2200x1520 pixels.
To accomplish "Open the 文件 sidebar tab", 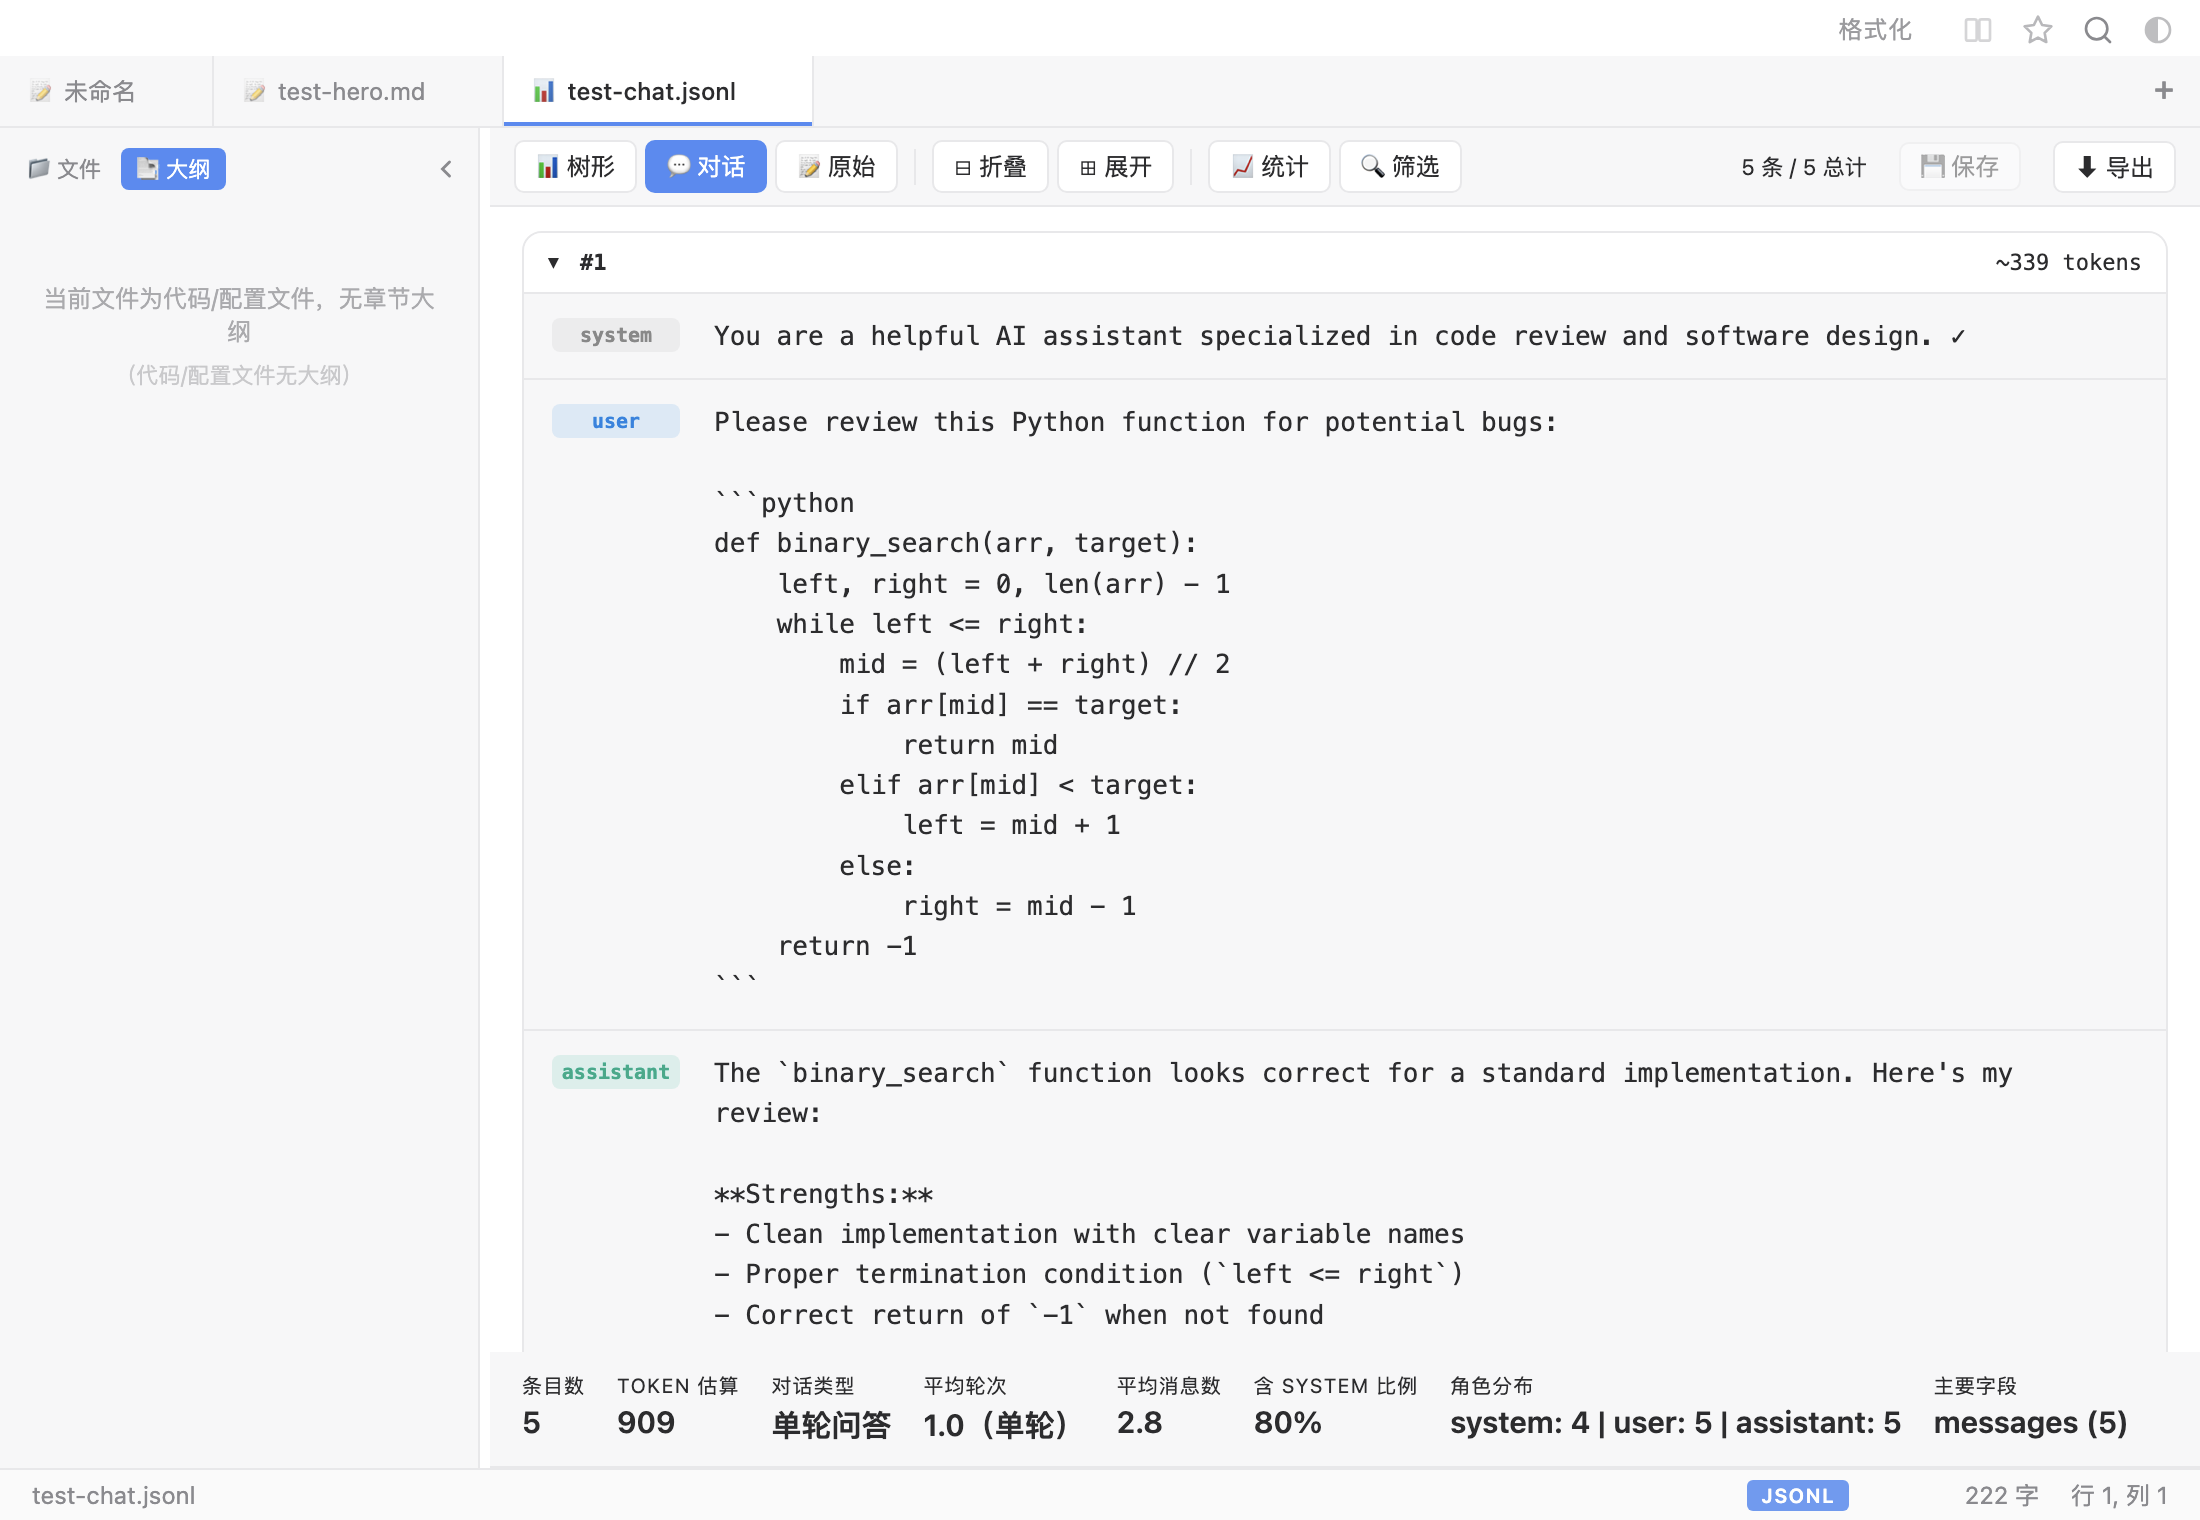I will [x=65, y=169].
